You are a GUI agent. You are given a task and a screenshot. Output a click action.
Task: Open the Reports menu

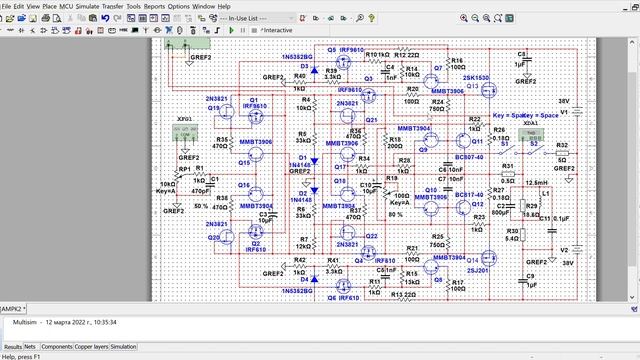coord(154,7)
